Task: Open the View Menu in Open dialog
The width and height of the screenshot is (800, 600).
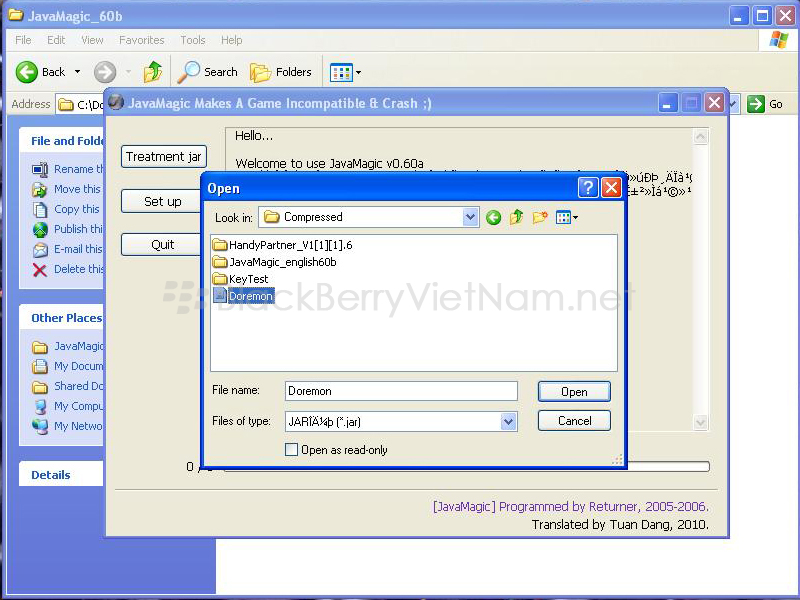Action: click(x=566, y=218)
